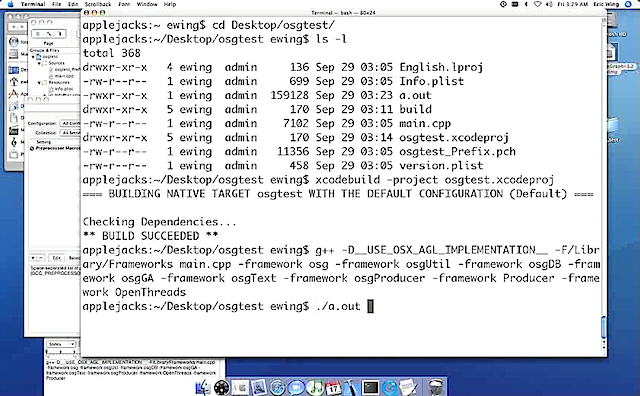The image size is (640, 396).
Task: Open iCal calendar icon showing 17
Action: click(333, 387)
